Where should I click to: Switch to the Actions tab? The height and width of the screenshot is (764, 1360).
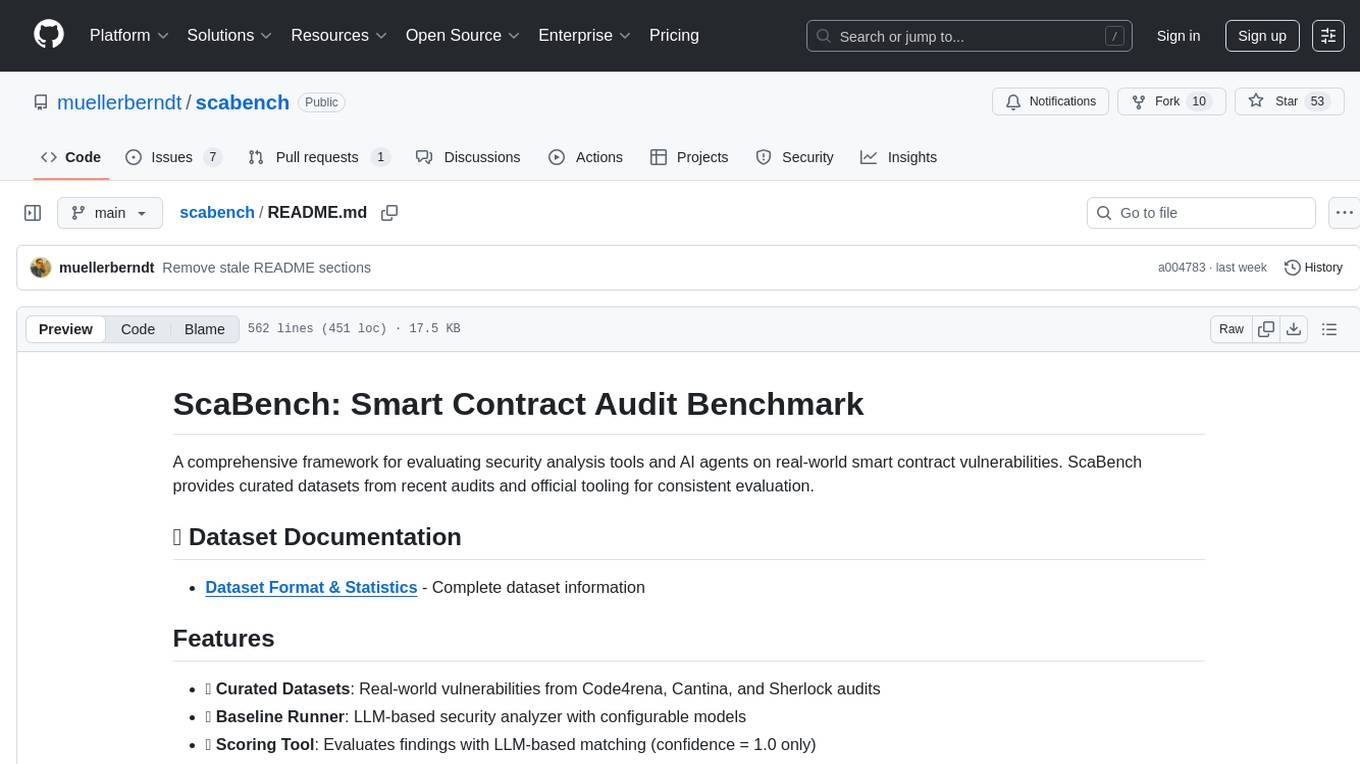click(586, 157)
